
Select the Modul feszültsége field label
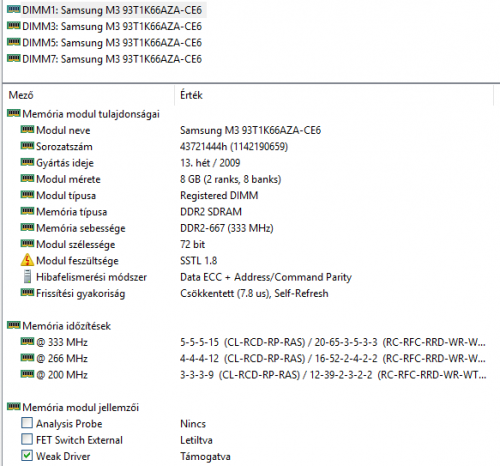(77, 261)
